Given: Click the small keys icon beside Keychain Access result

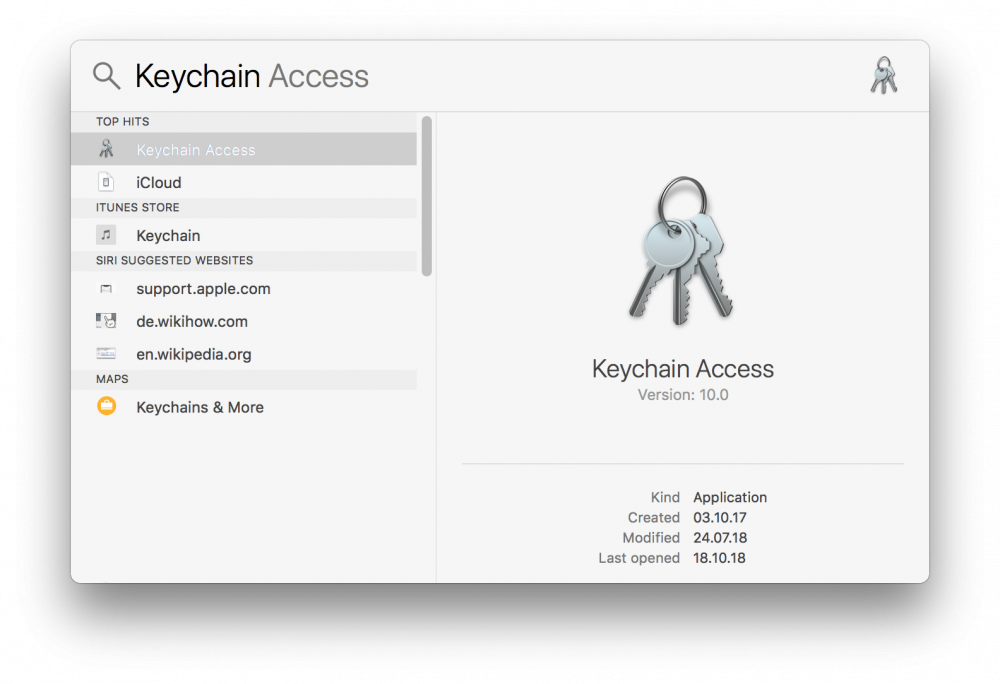Looking at the screenshot, I should pyautogui.click(x=107, y=149).
